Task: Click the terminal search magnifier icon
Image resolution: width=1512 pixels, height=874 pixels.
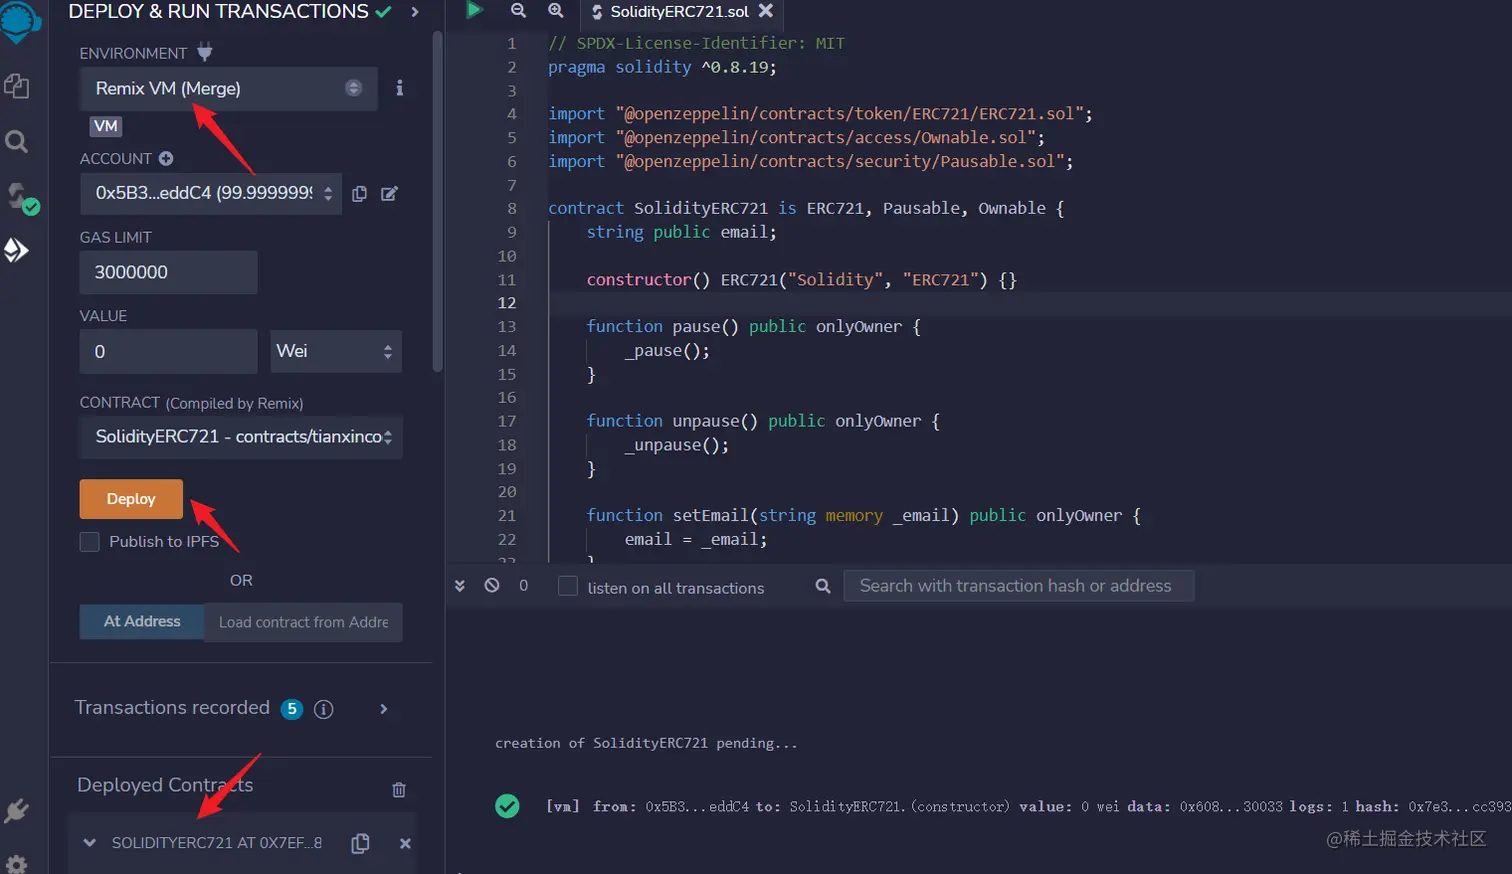Action: click(x=823, y=586)
